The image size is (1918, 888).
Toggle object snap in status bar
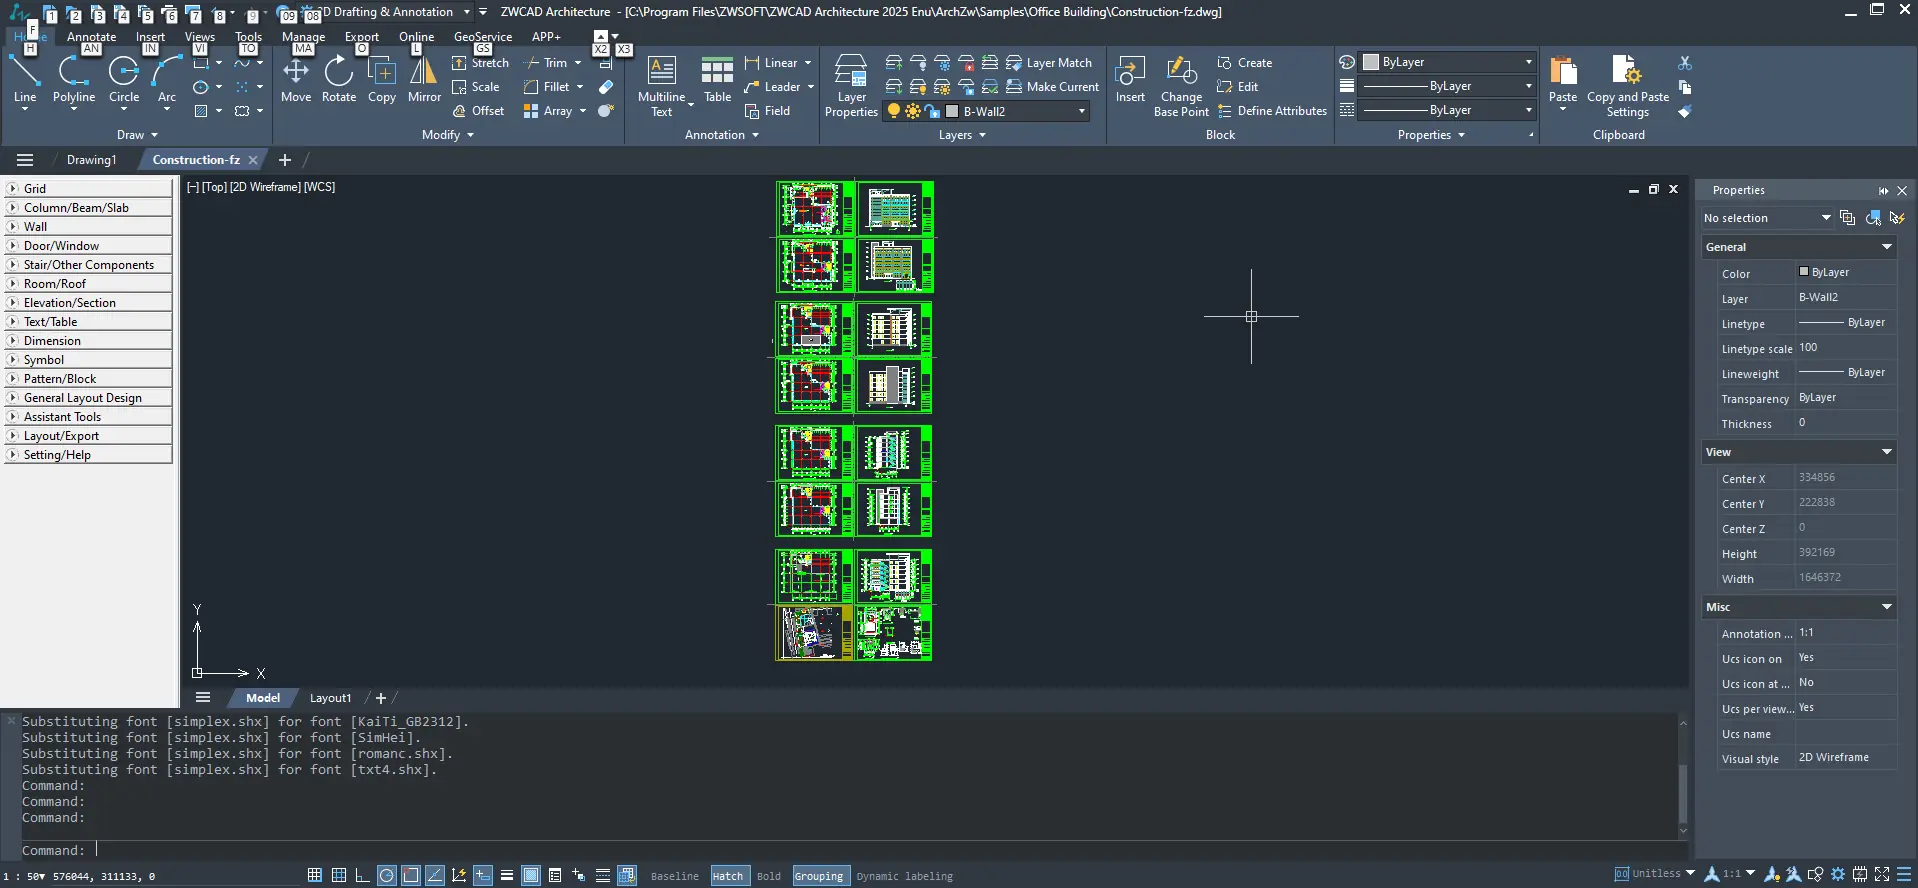[x=411, y=875]
